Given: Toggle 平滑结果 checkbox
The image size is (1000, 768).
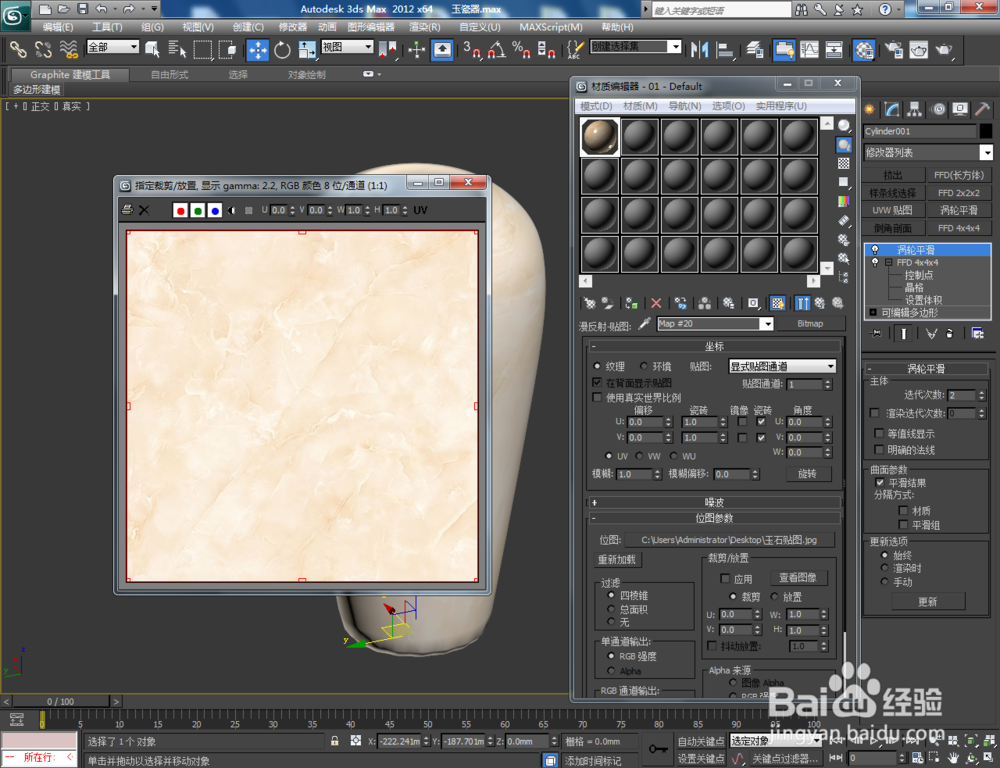Looking at the screenshot, I should click(x=880, y=483).
